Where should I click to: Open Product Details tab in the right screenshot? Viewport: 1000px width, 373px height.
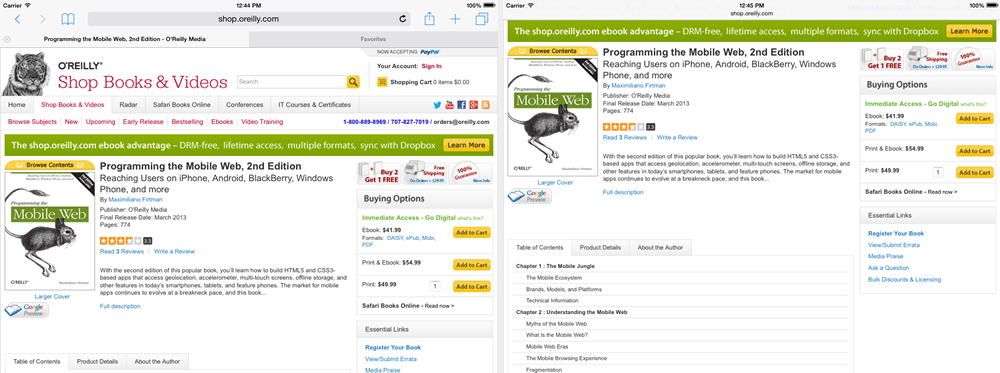(600, 247)
